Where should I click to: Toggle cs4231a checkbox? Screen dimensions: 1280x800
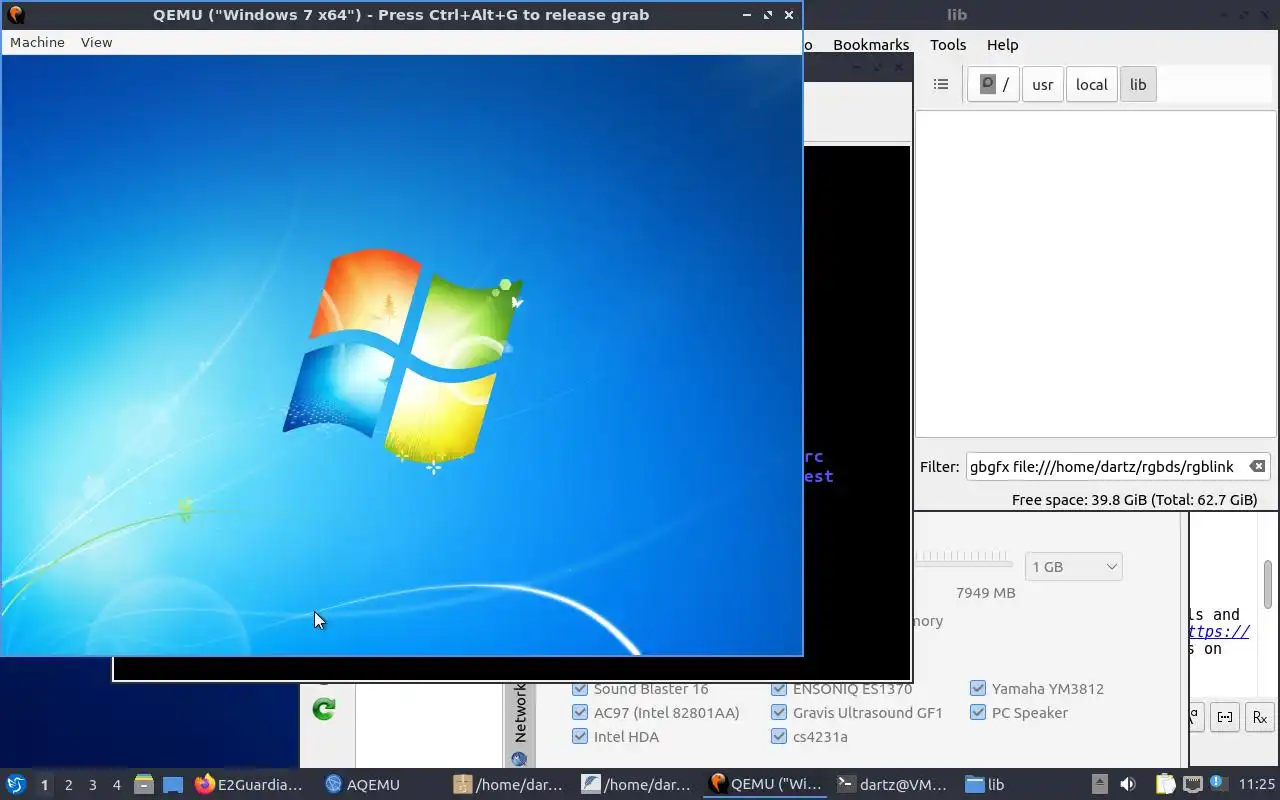[x=779, y=736]
